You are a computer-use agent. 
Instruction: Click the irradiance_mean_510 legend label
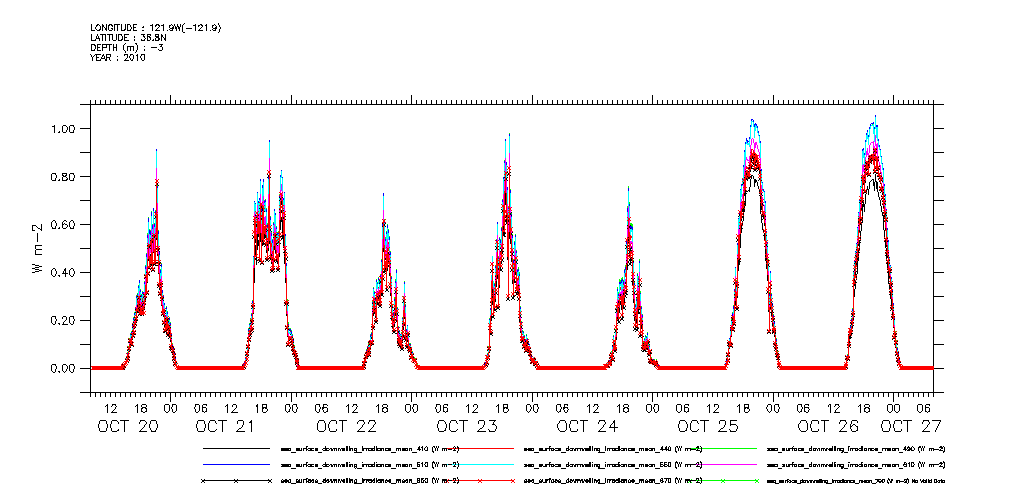tap(370, 464)
